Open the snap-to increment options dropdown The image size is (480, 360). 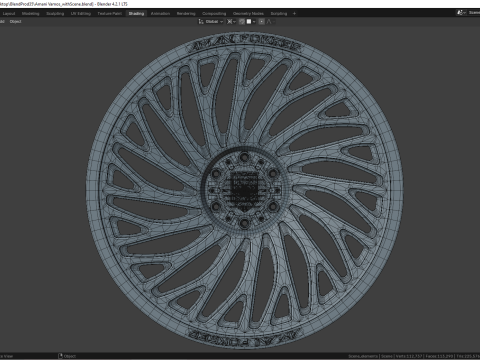coord(251,22)
